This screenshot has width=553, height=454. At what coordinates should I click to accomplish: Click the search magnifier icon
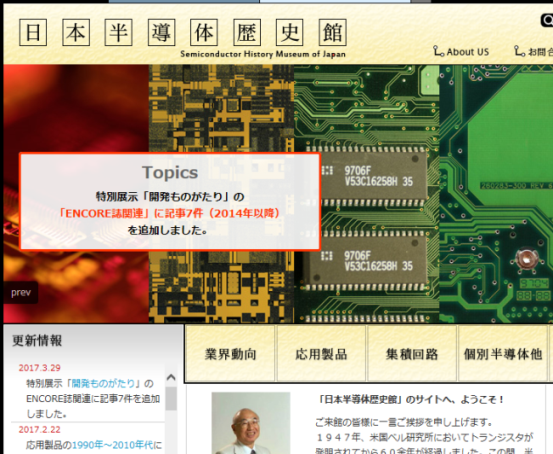[547, 20]
